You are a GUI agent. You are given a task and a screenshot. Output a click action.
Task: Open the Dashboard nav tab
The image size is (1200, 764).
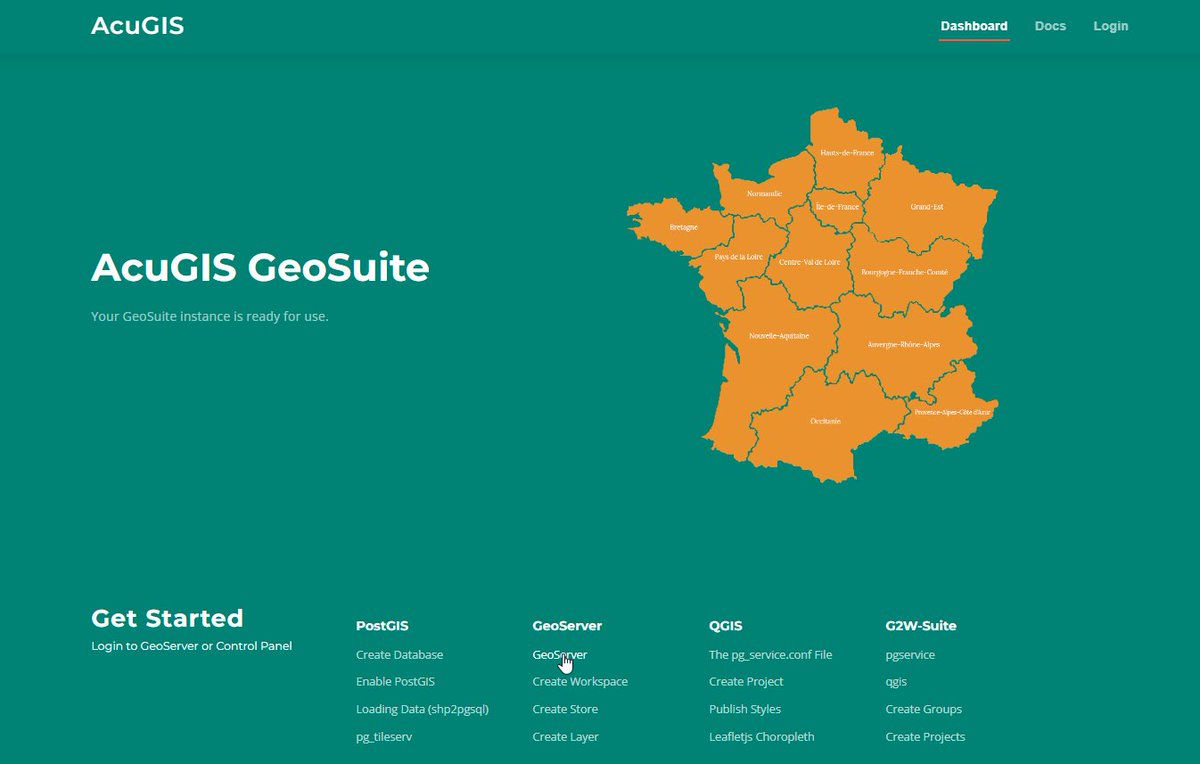coord(974,26)
